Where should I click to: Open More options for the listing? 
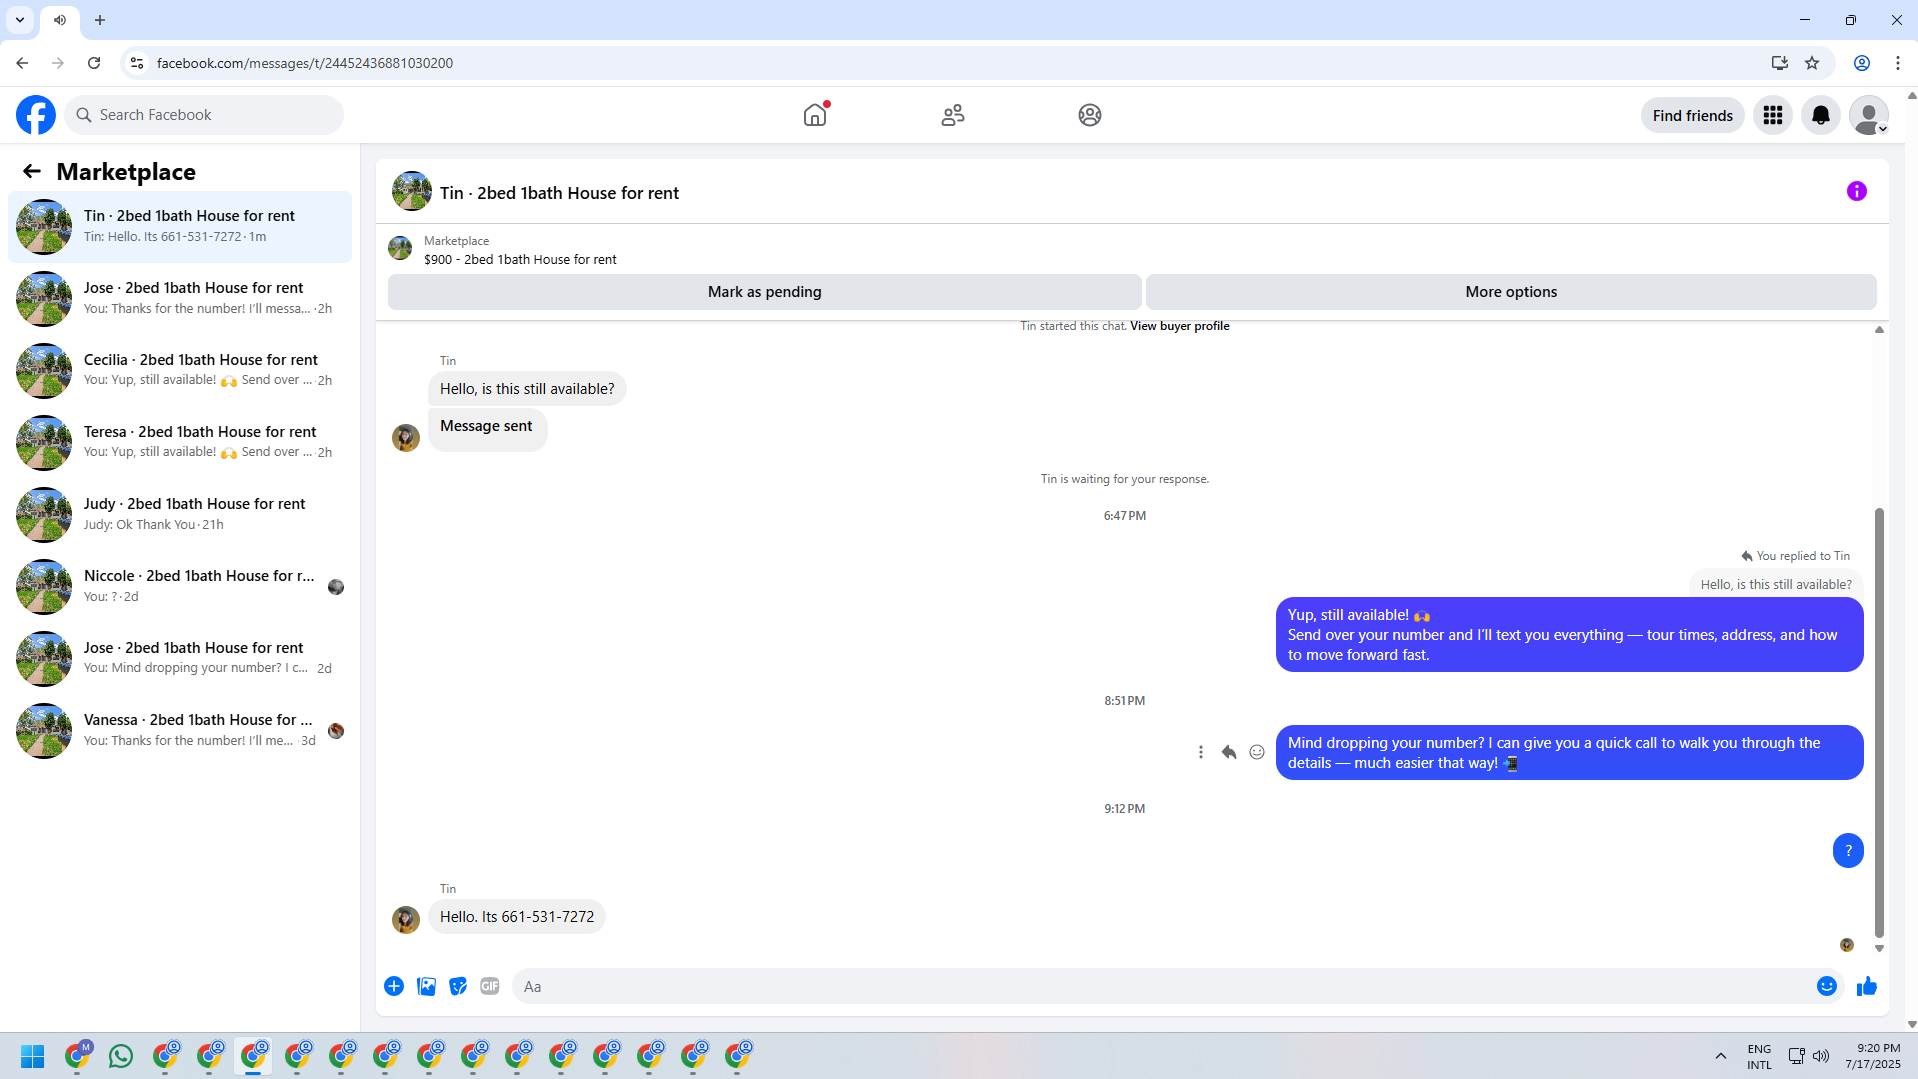pyautogui.click(x=1511, y=292)
